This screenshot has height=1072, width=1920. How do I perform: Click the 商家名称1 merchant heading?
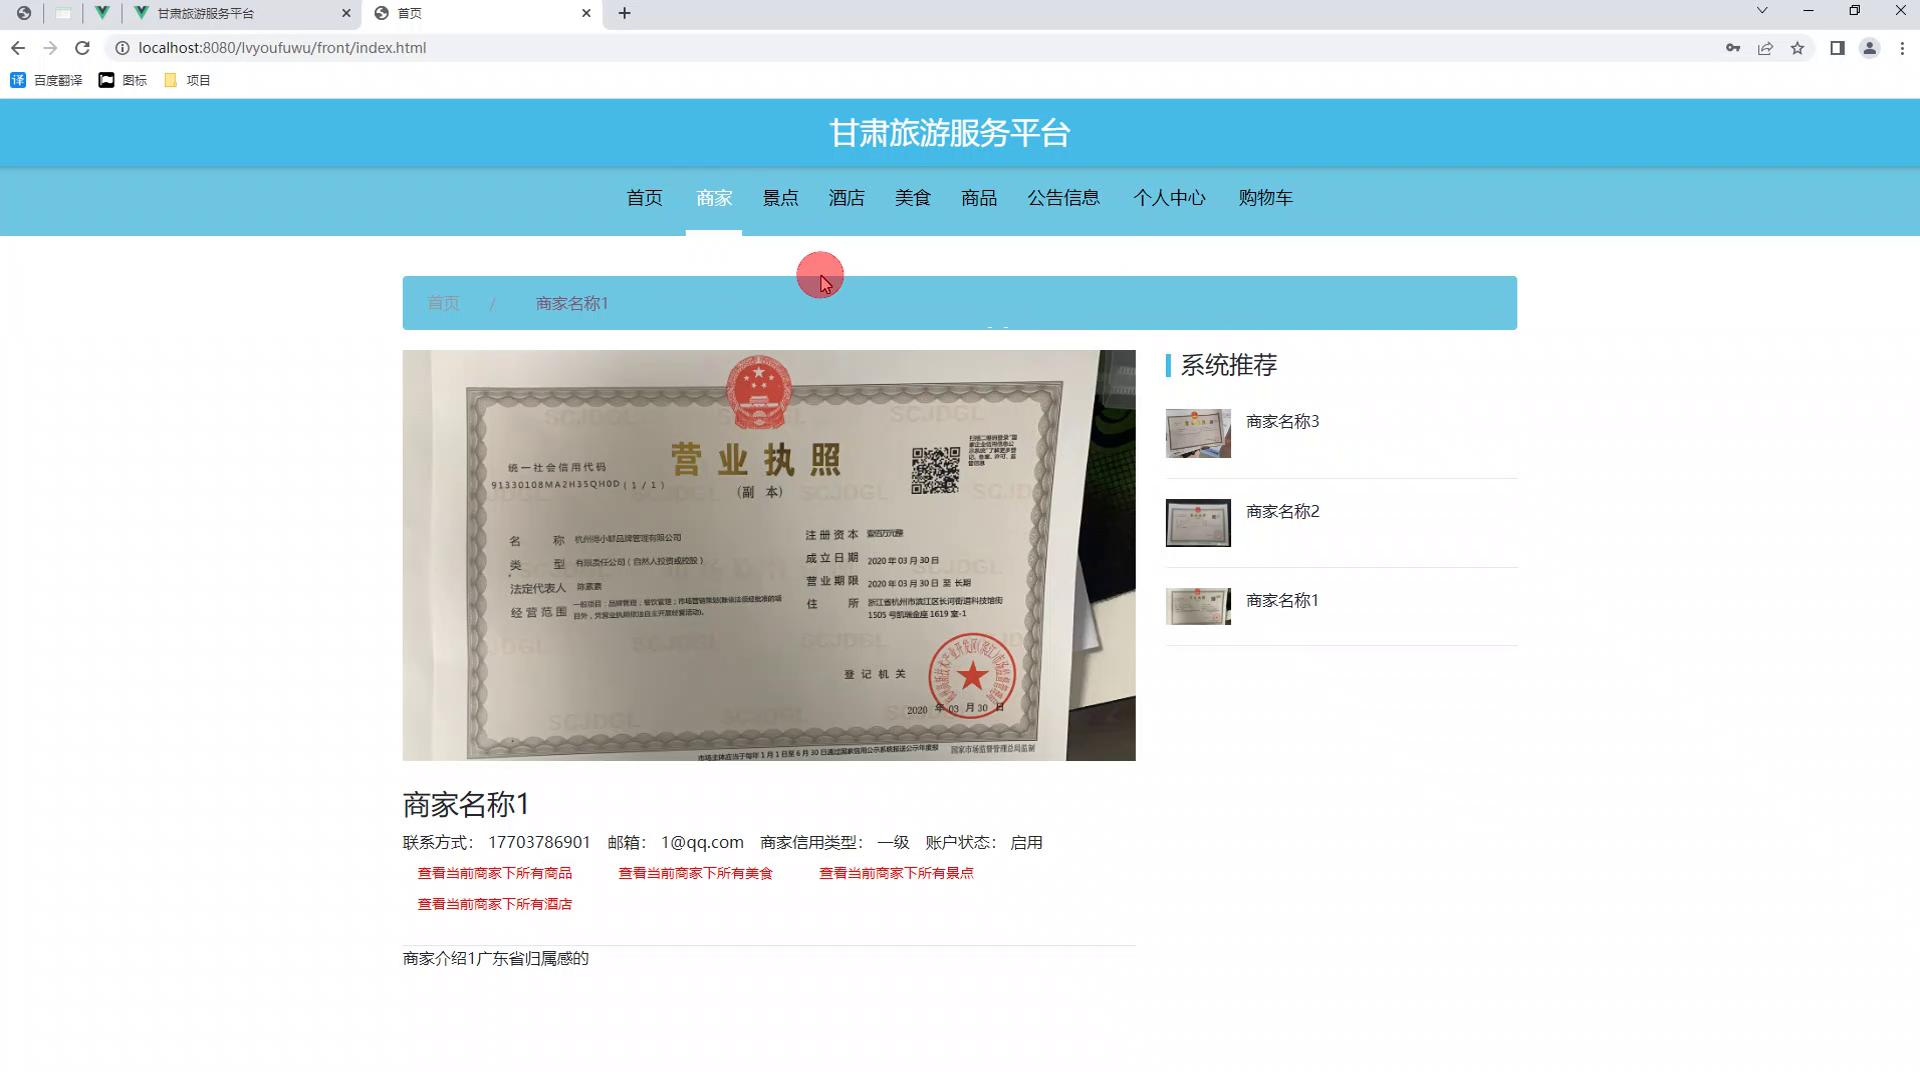465,804
